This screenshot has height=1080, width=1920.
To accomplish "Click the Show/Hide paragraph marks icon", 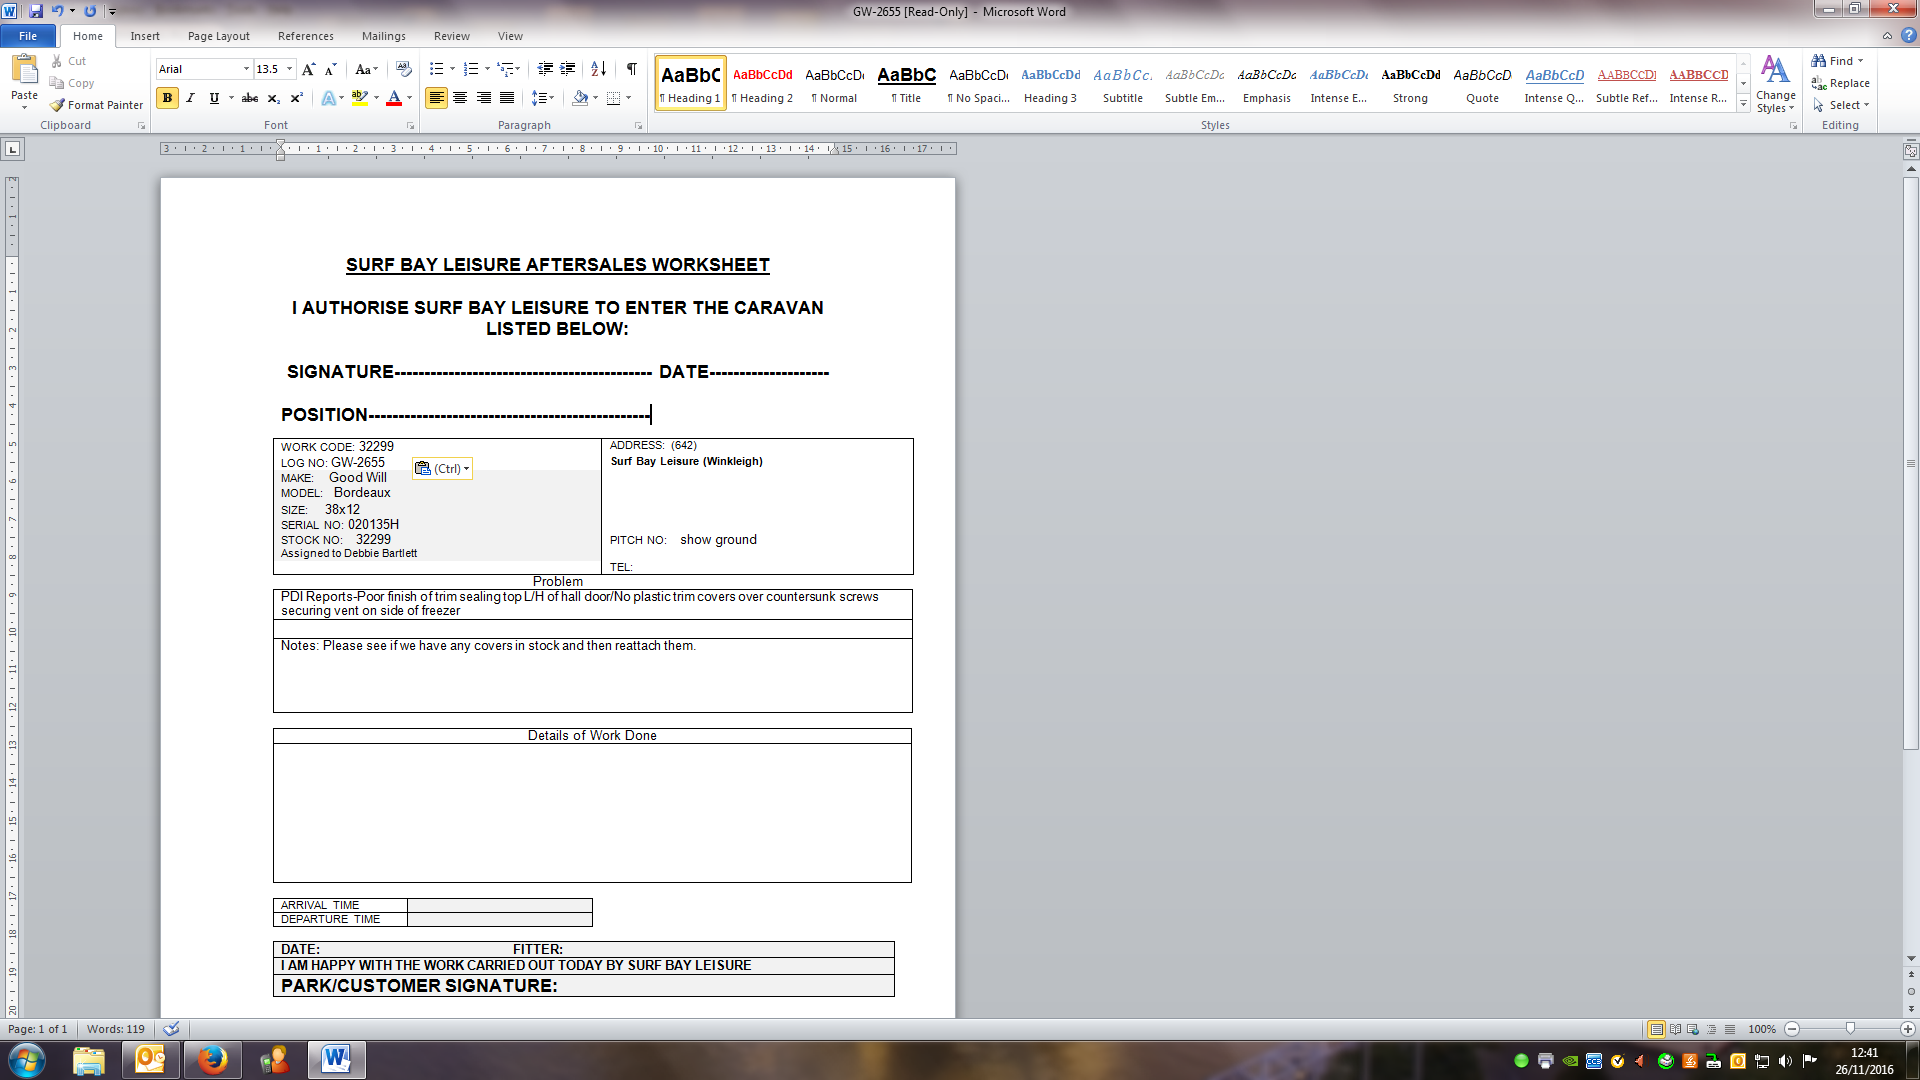I will 631,69.
